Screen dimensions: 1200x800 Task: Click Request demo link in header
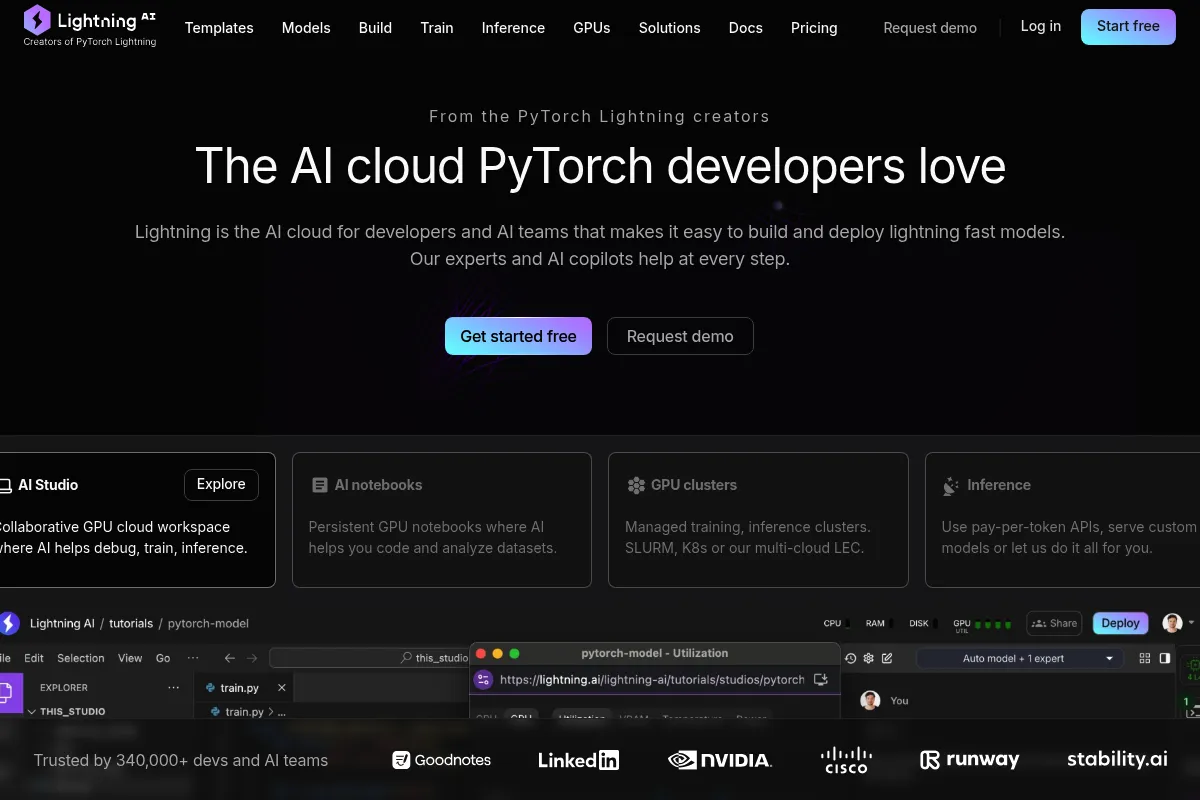point(930,28)
